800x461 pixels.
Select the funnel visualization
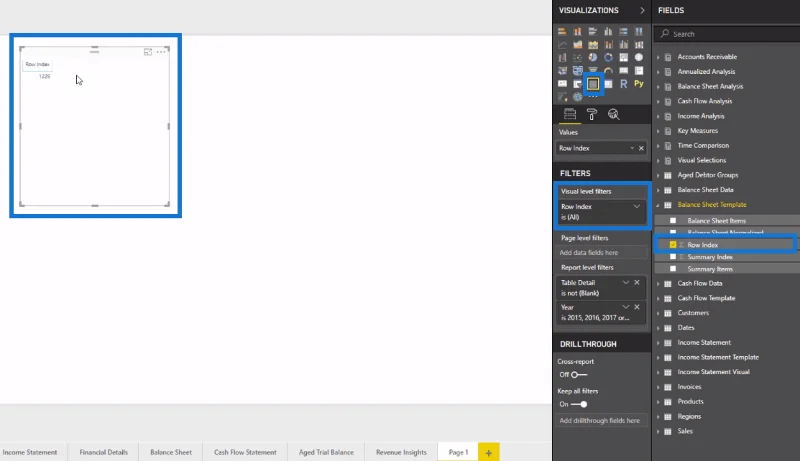(593, 70)
